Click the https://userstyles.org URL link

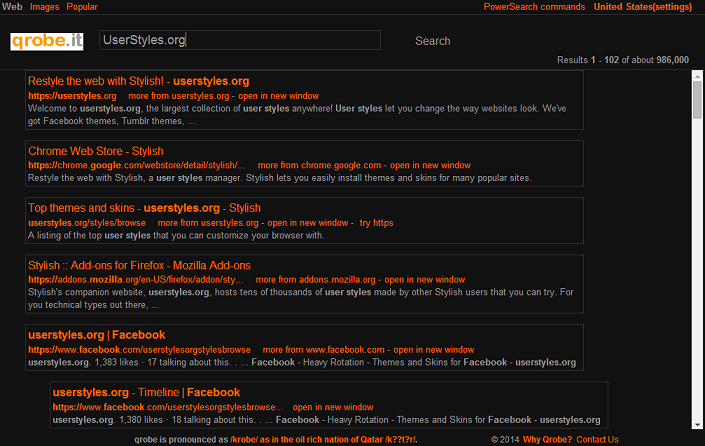(72, 96)
